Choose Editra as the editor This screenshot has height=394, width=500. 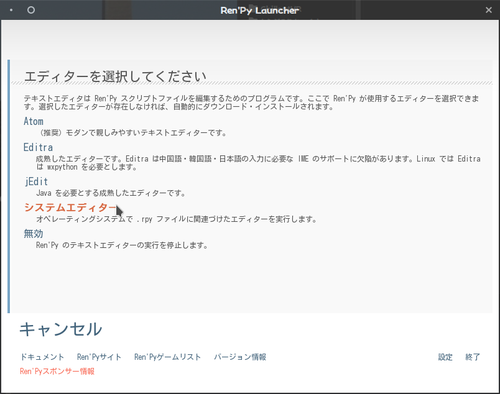(x=38, y=147)
